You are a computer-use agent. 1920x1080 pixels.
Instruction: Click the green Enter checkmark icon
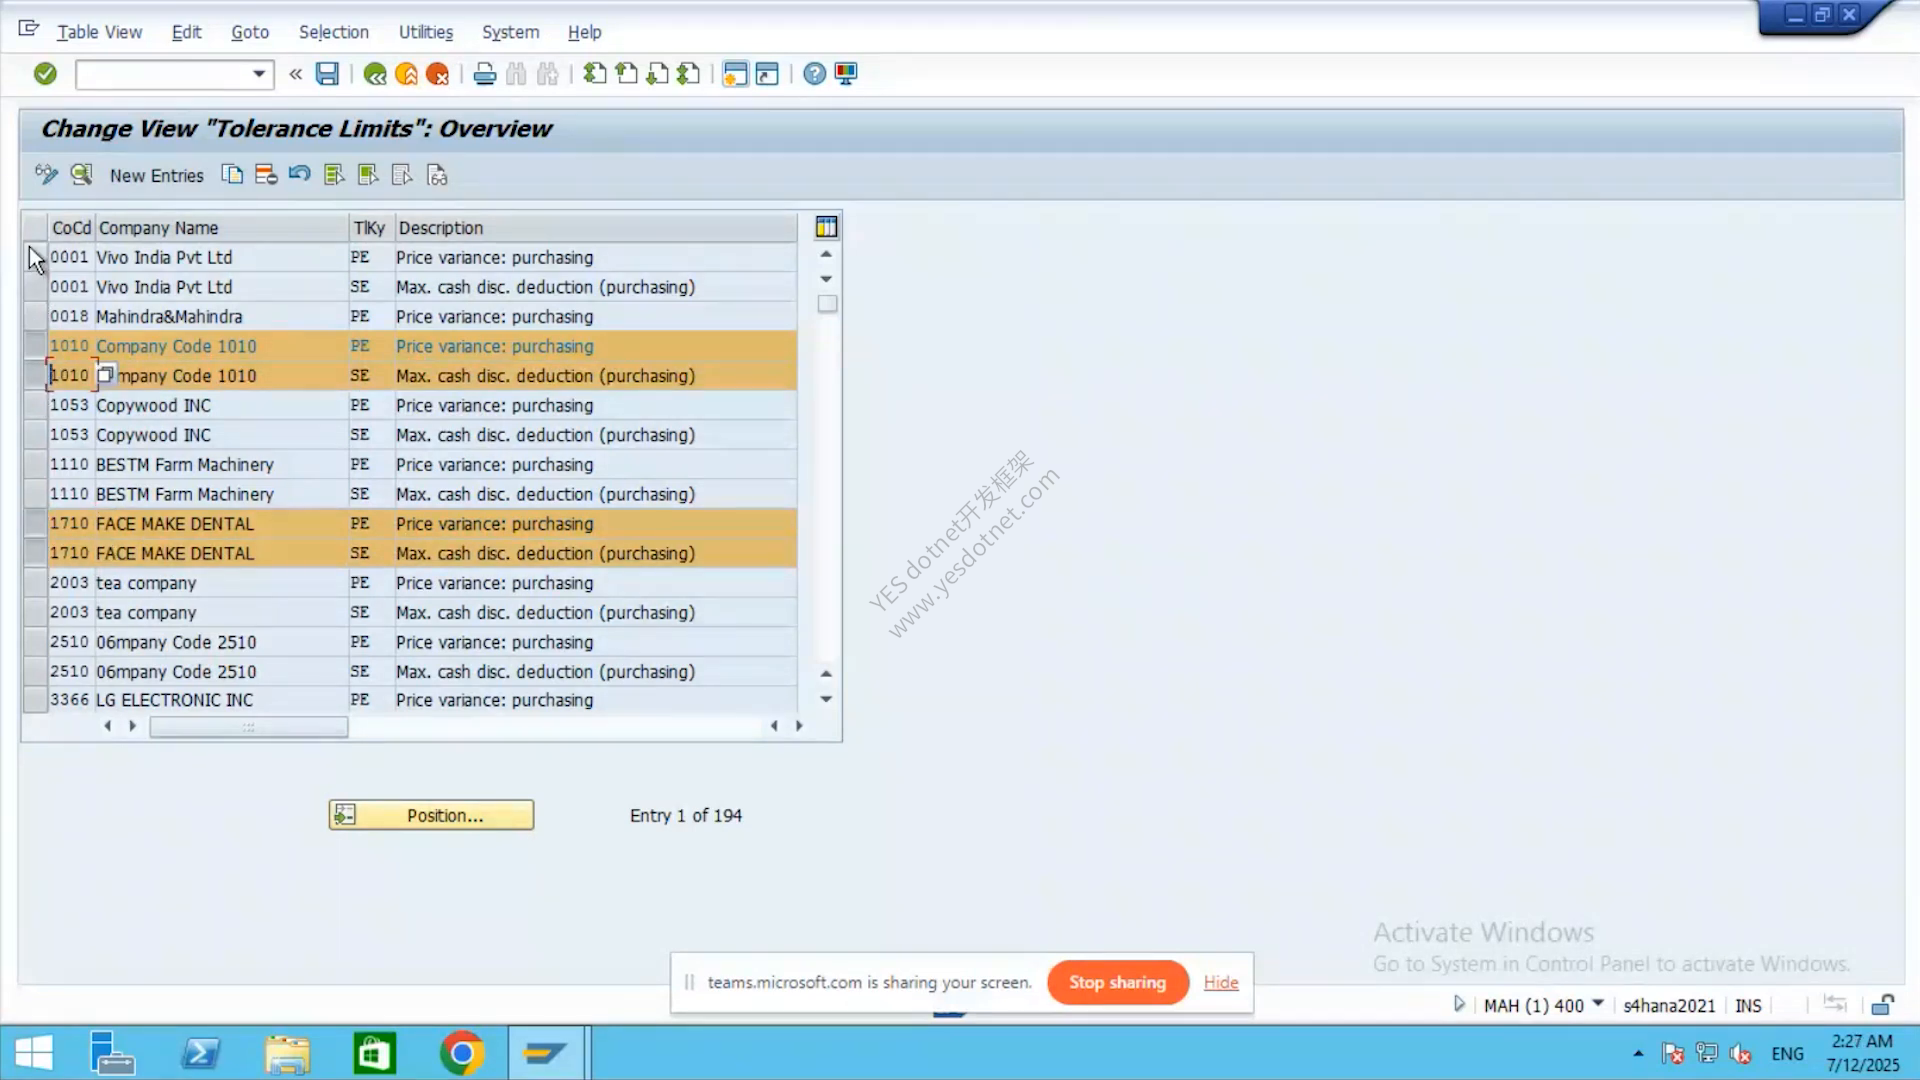coord(45,74)
